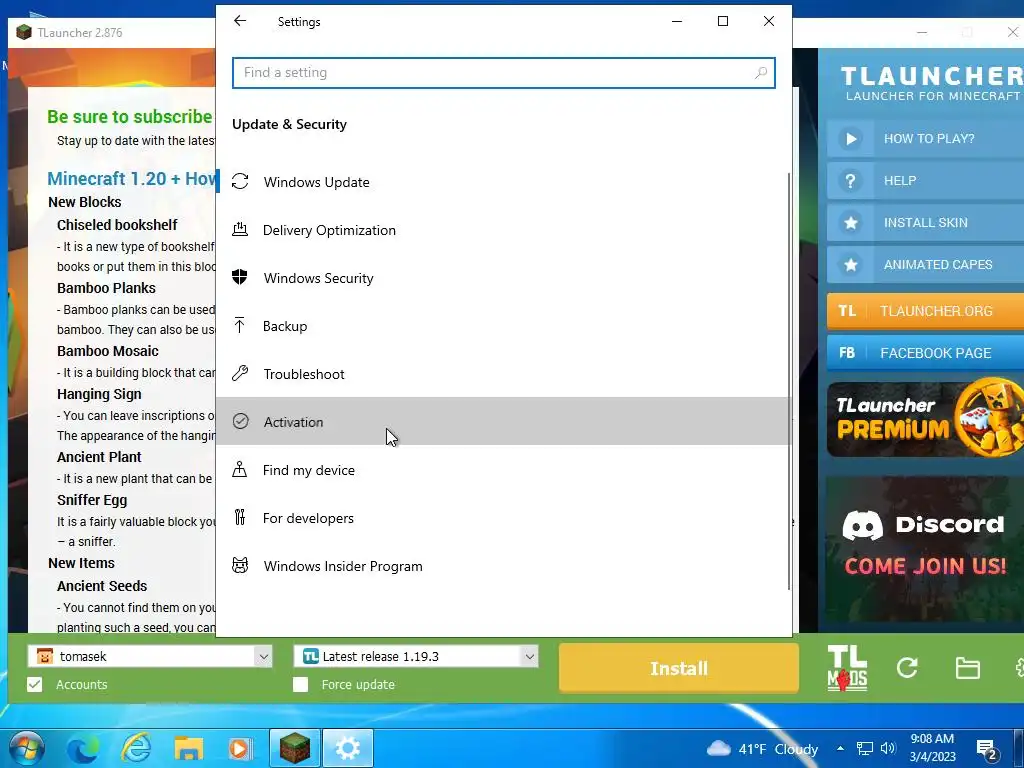Open Windows Security shield icon
The height and width of the screenshot is (768, 1024).
coord(240,277)
